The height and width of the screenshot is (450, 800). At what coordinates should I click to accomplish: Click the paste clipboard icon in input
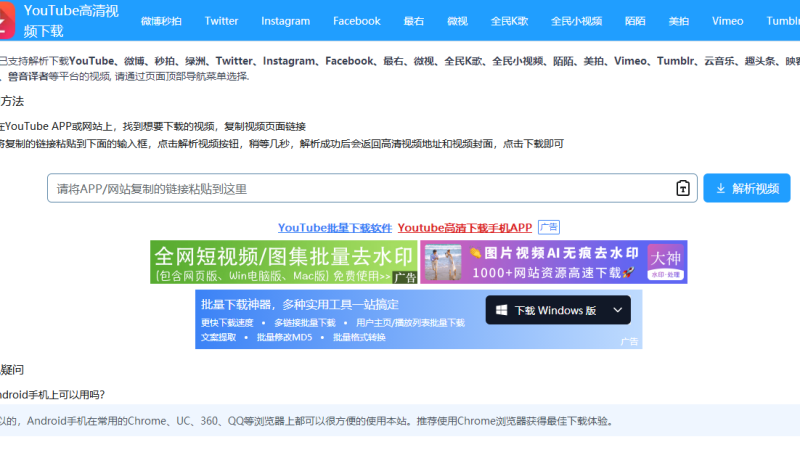[683, 188]
